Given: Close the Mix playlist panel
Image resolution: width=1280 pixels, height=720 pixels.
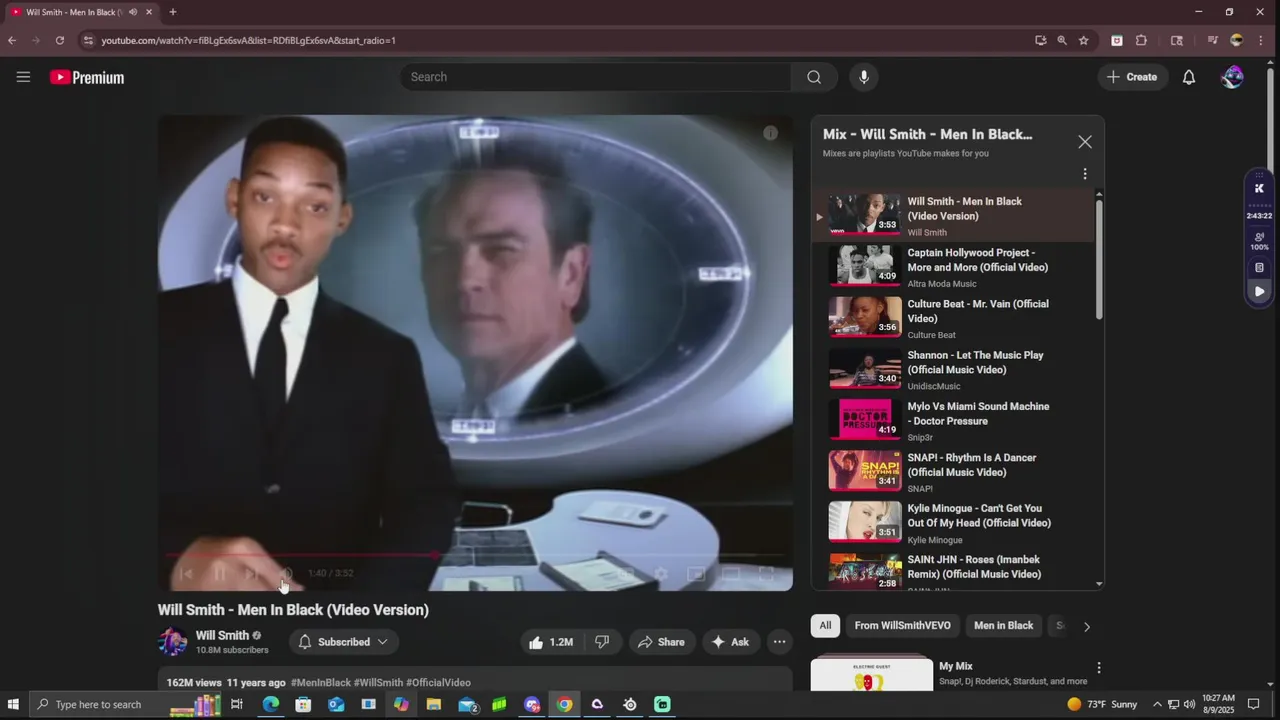Looking at the screenshot, I should 1085,142.
